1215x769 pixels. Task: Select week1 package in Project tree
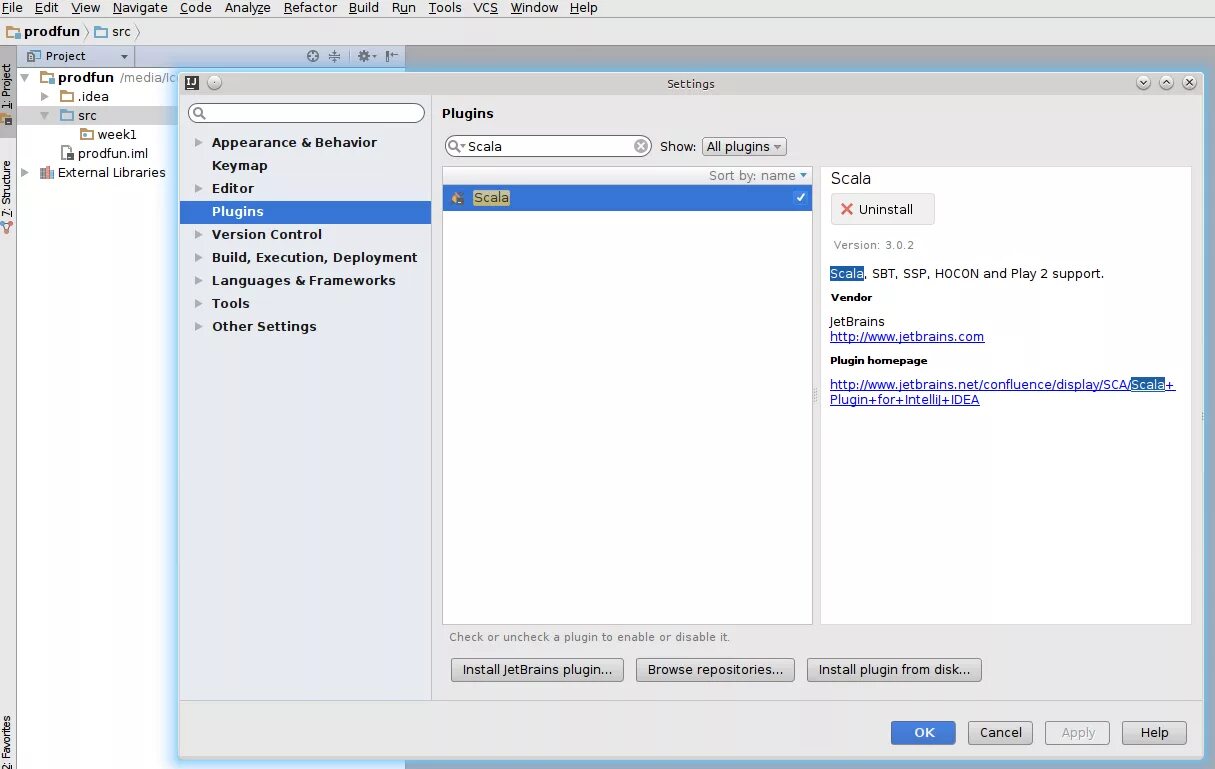[x=116, y=134]
